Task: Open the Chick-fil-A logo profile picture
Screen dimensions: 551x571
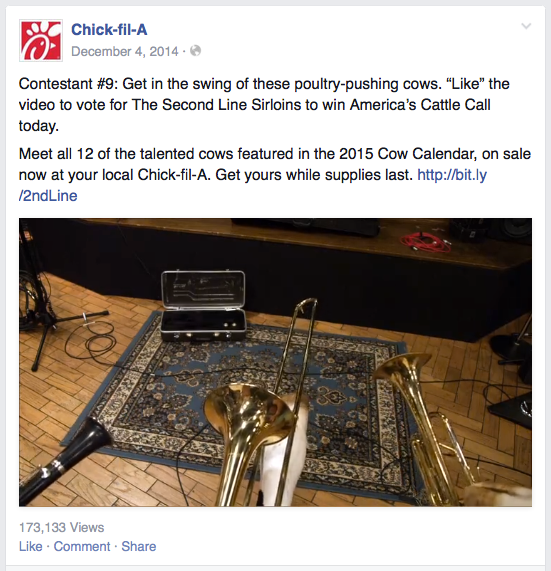Action: [x=41, y=40]
